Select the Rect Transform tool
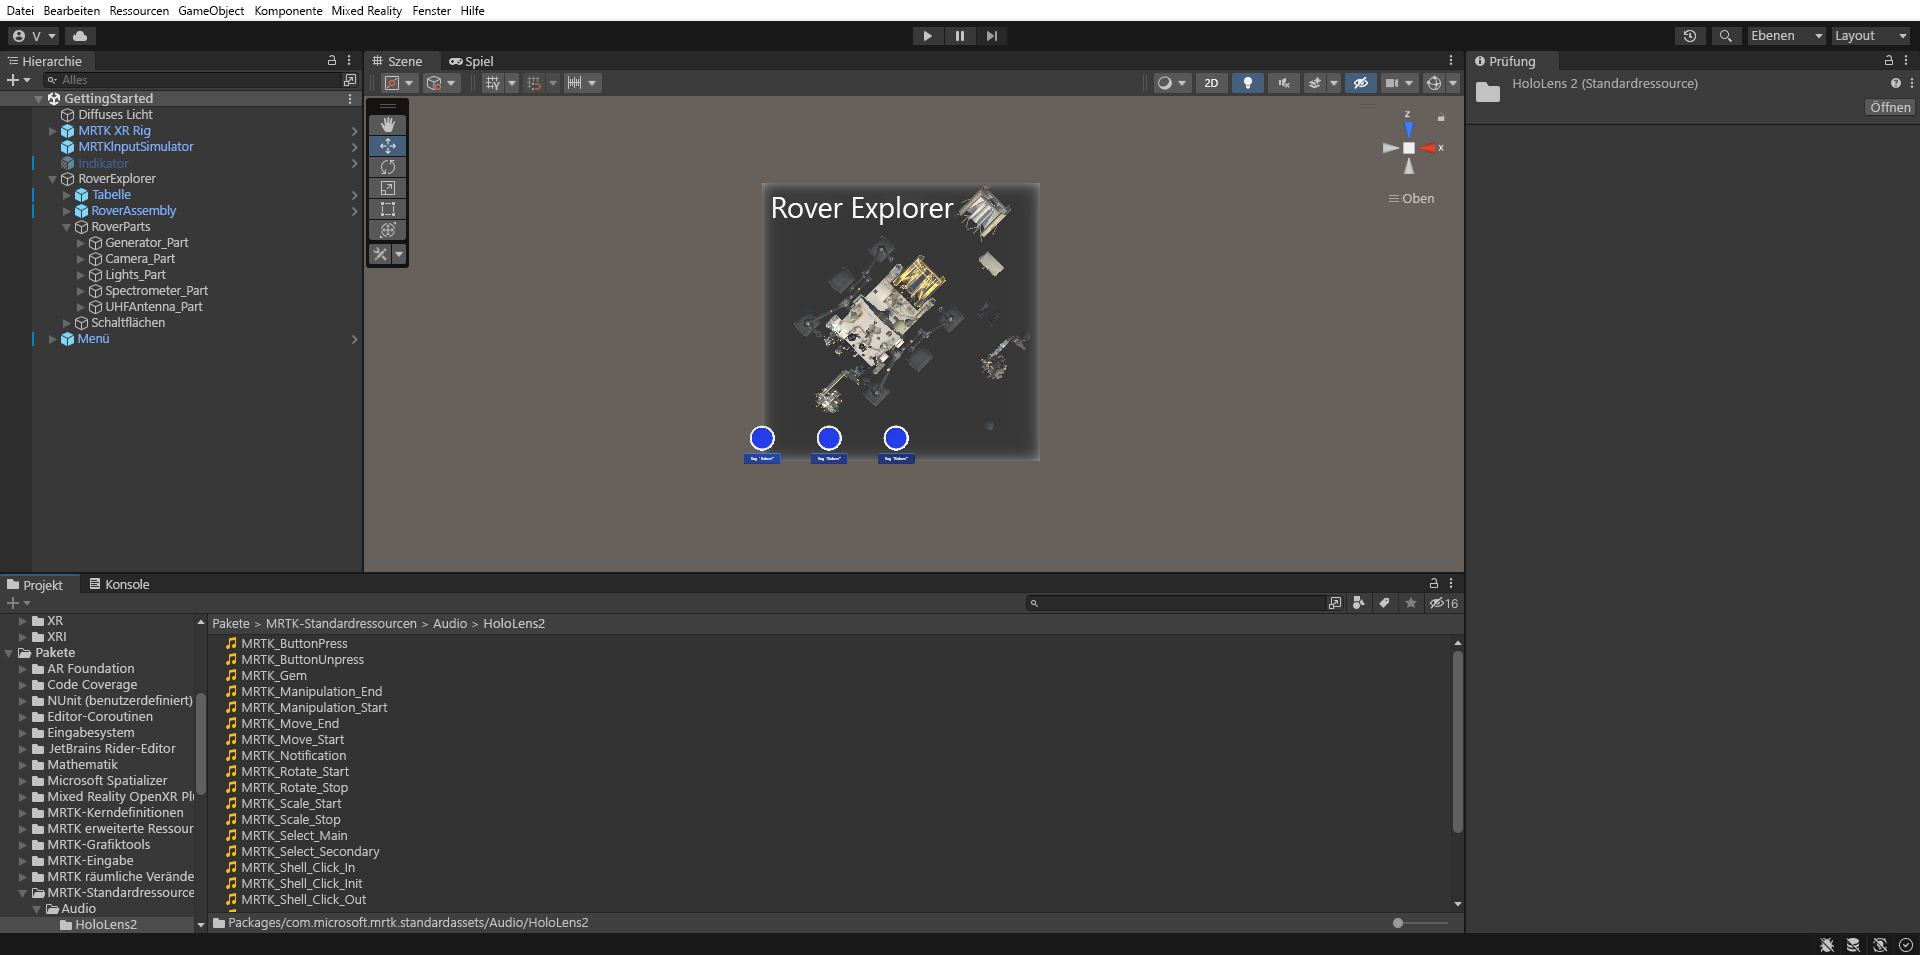 (x=387, y=209)
